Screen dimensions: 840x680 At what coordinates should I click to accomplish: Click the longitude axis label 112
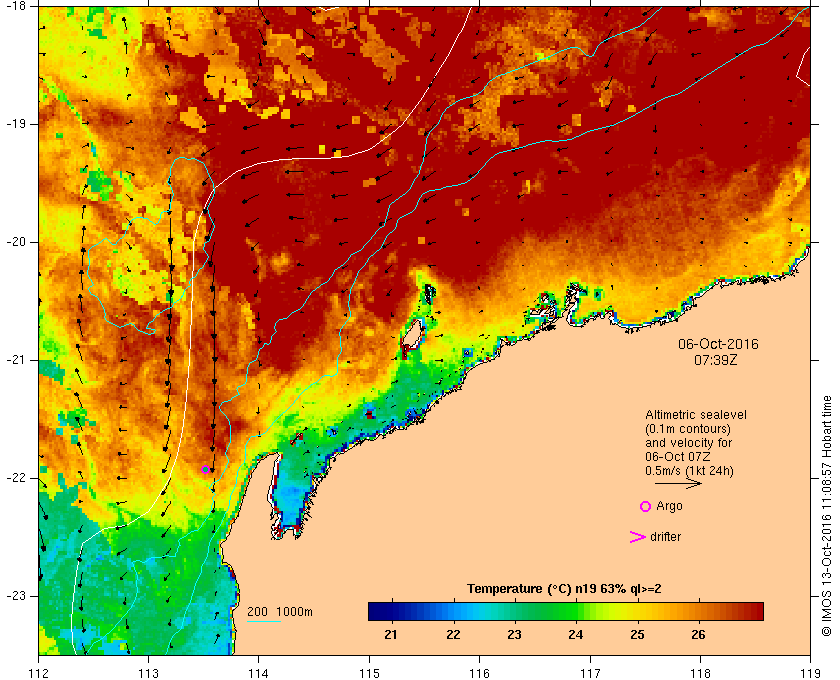tap(39, 673)
